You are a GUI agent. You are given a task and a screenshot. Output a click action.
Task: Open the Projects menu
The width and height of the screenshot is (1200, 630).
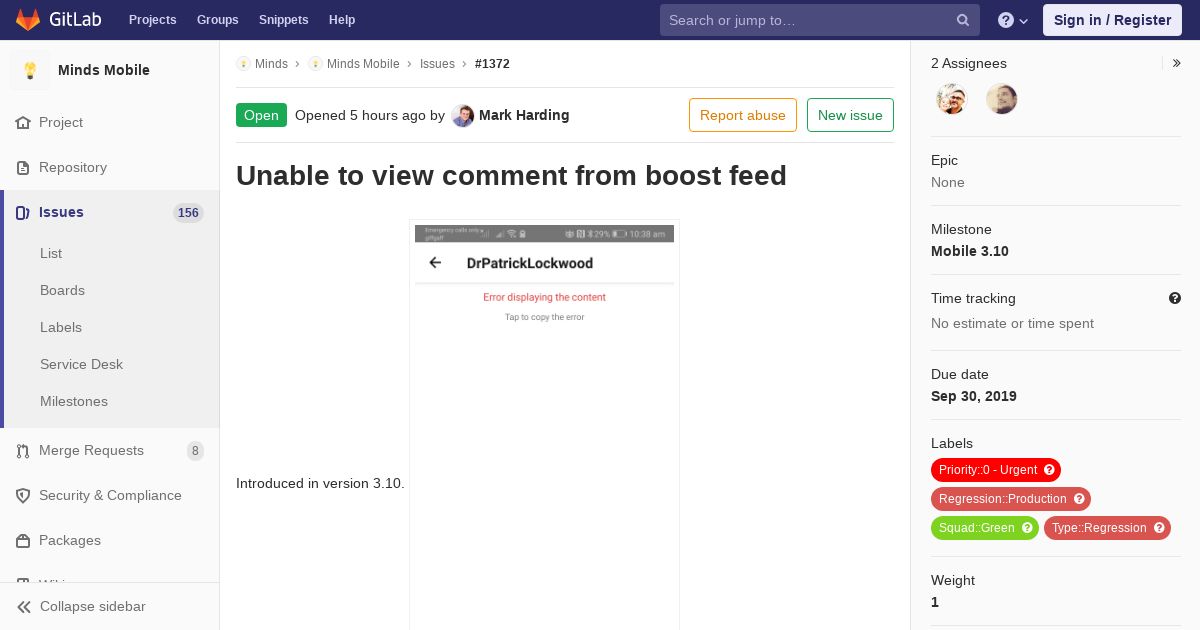tap(152, 20)
